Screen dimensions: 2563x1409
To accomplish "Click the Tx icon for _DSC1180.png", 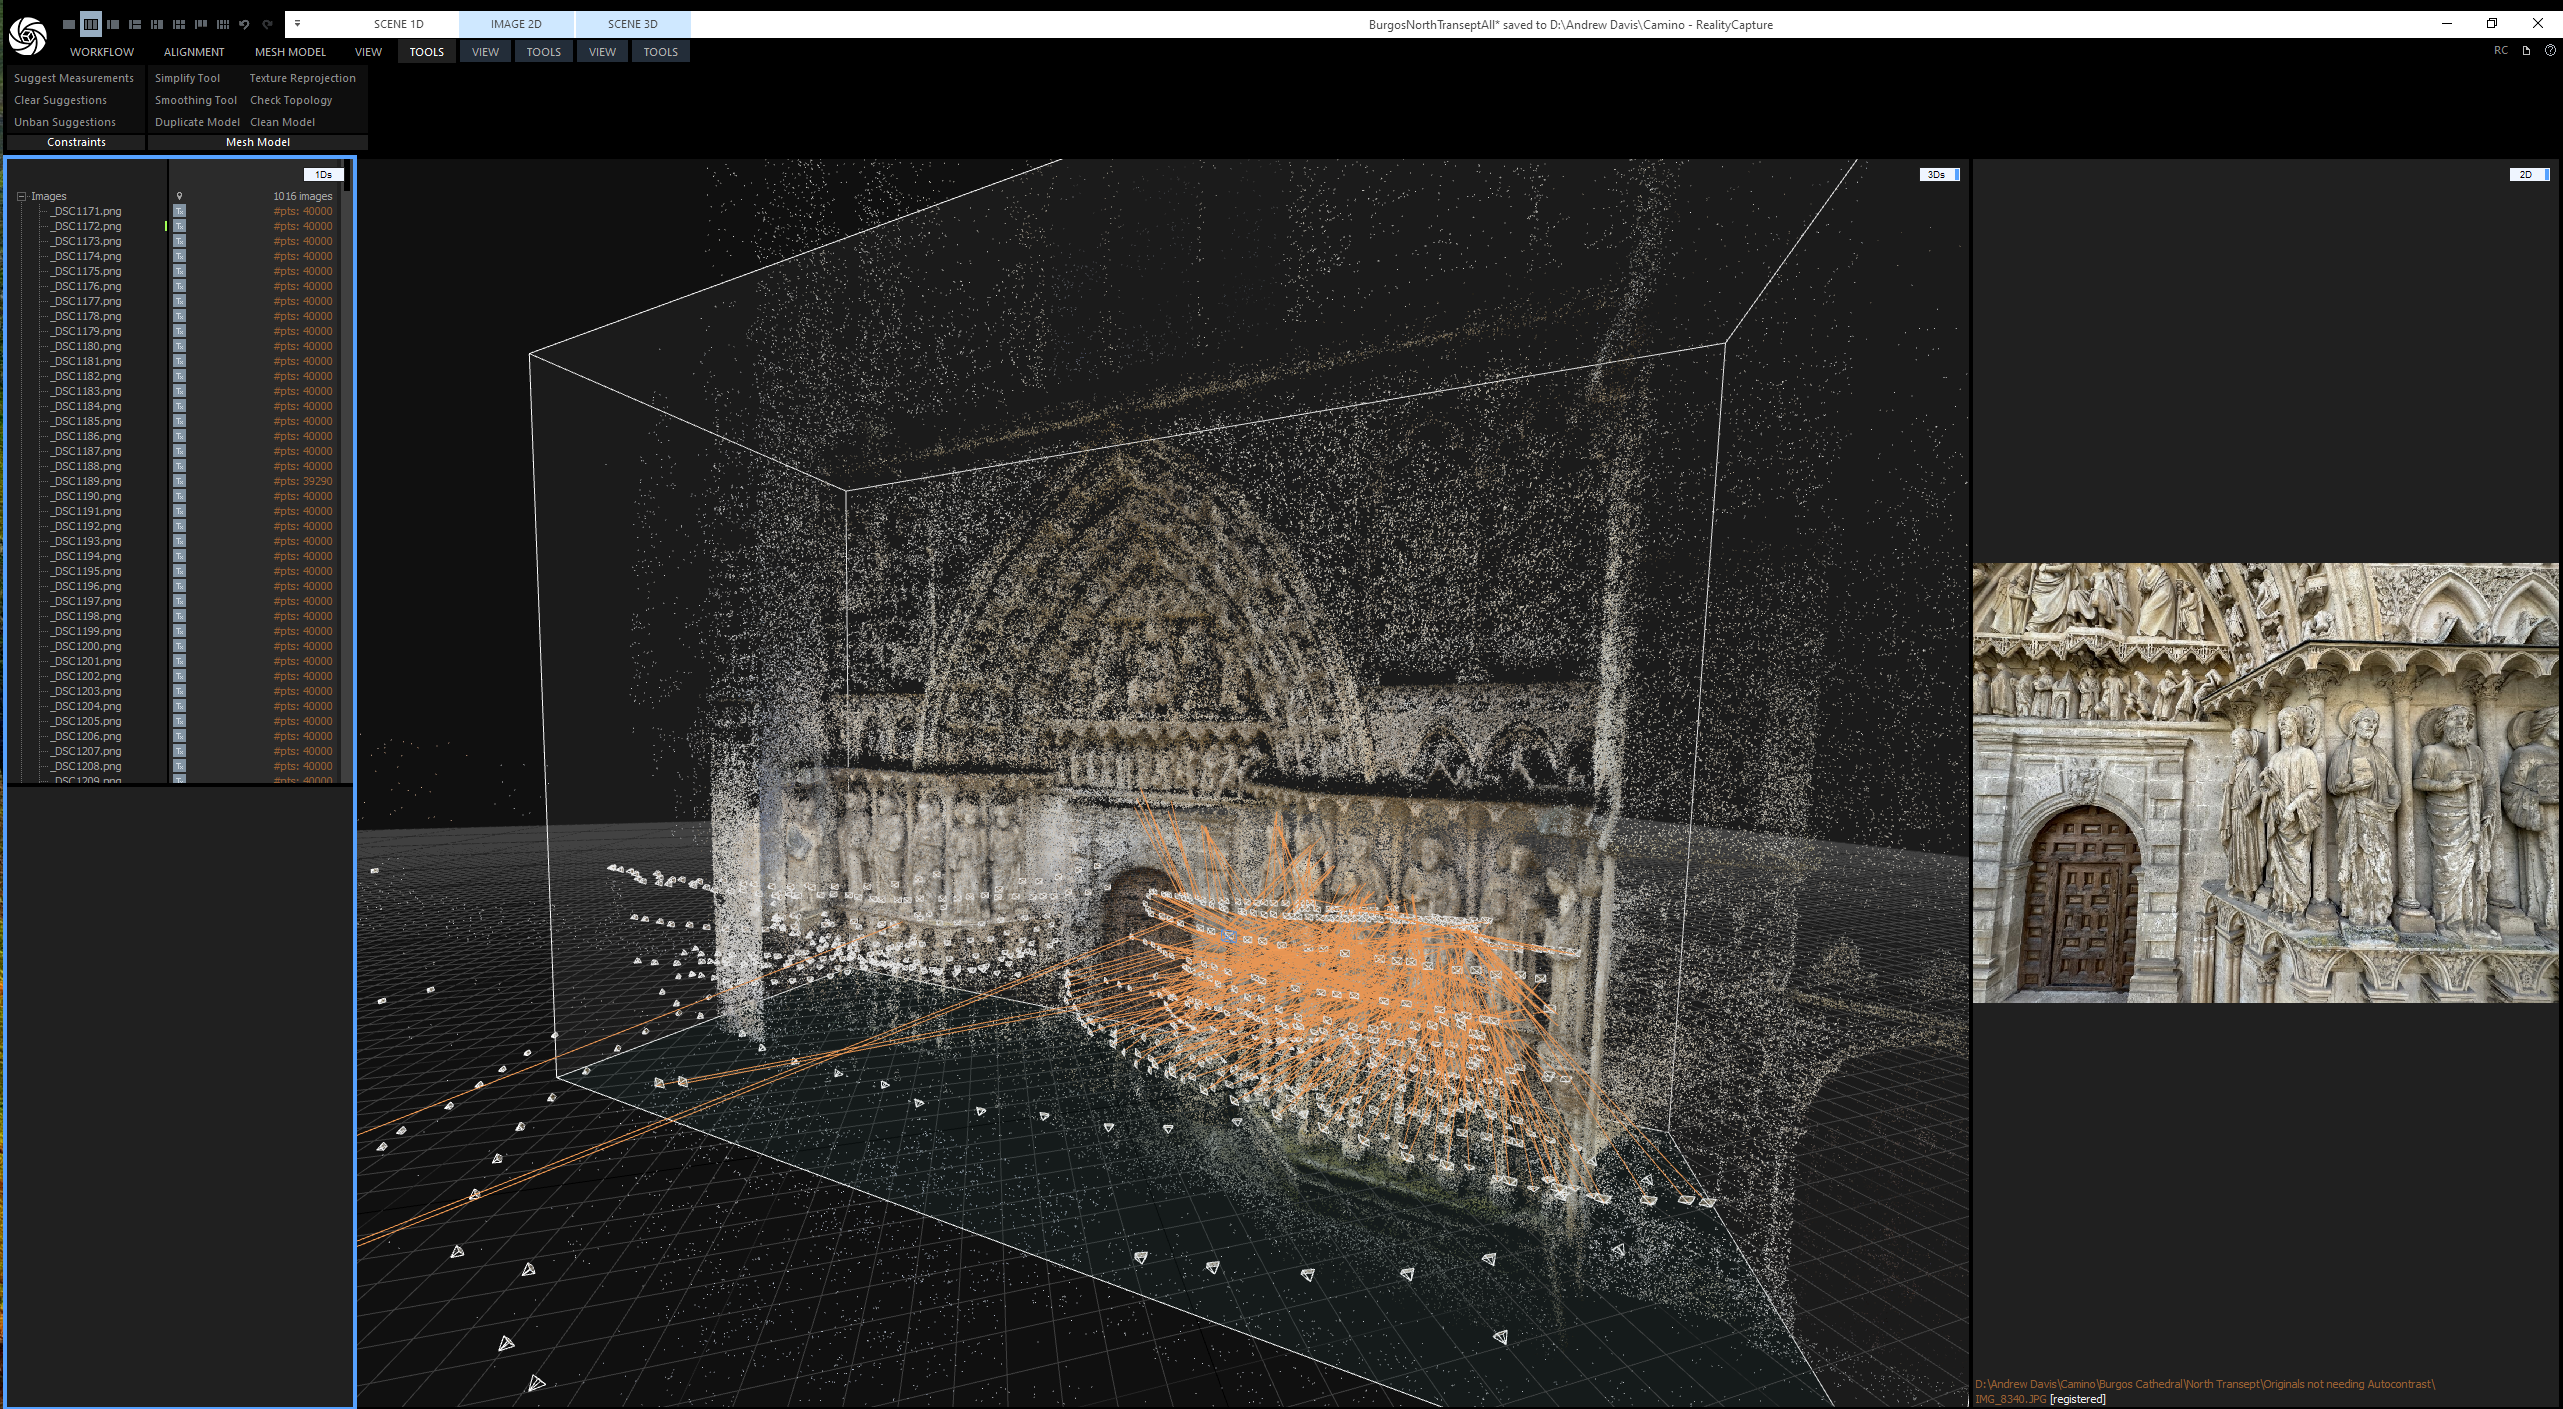I will (x=180, y=347).
